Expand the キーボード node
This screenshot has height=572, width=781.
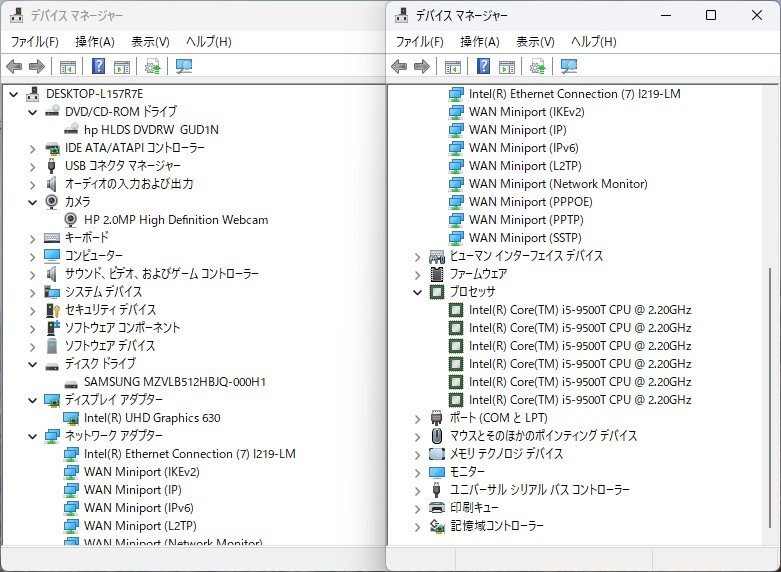tap(32, 239)
